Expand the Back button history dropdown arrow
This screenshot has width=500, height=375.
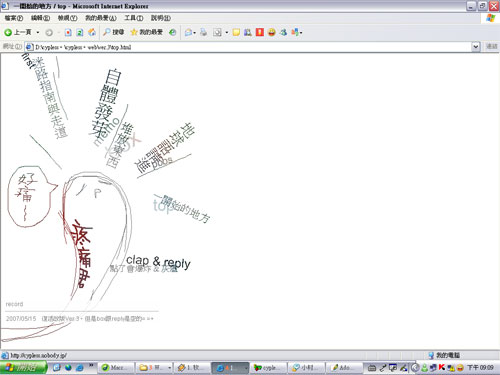tap(38, 32)
